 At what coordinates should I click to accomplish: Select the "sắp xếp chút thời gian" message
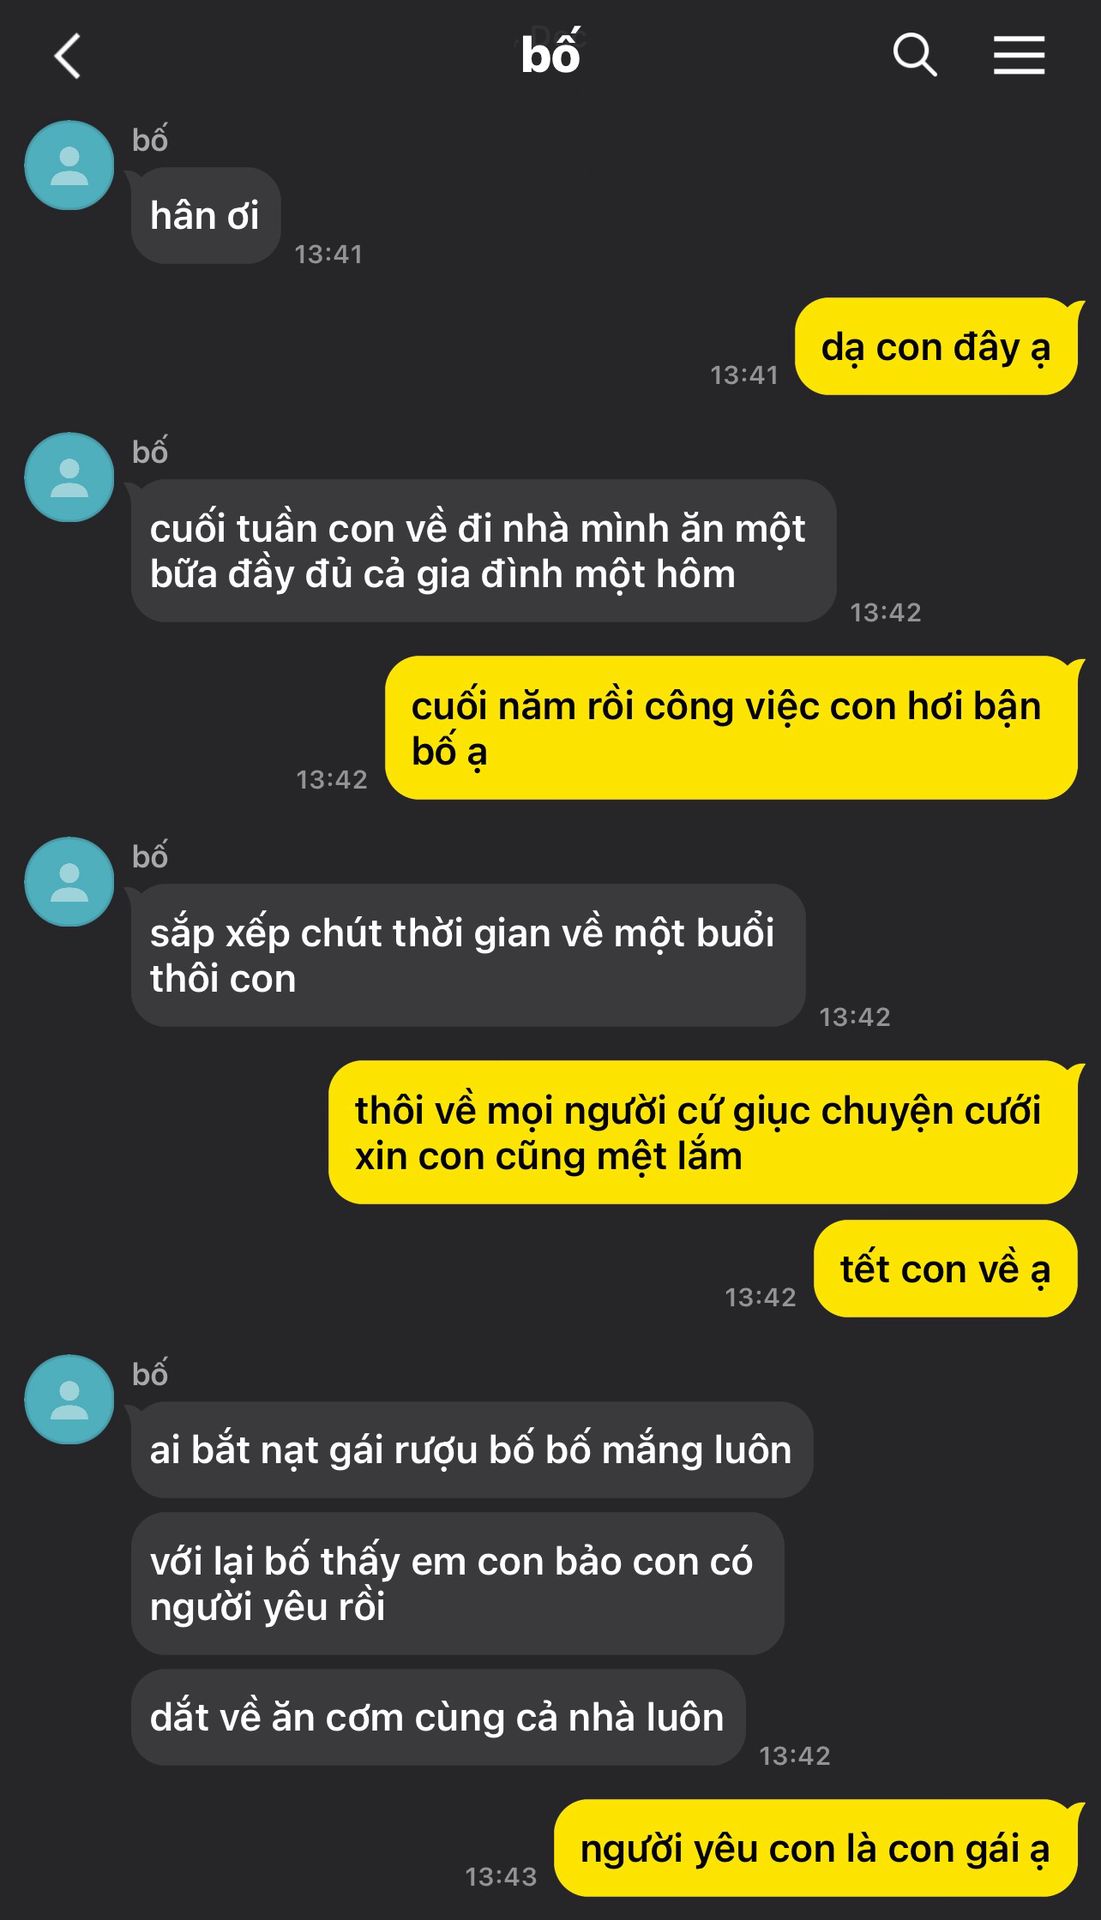[468, 955]
